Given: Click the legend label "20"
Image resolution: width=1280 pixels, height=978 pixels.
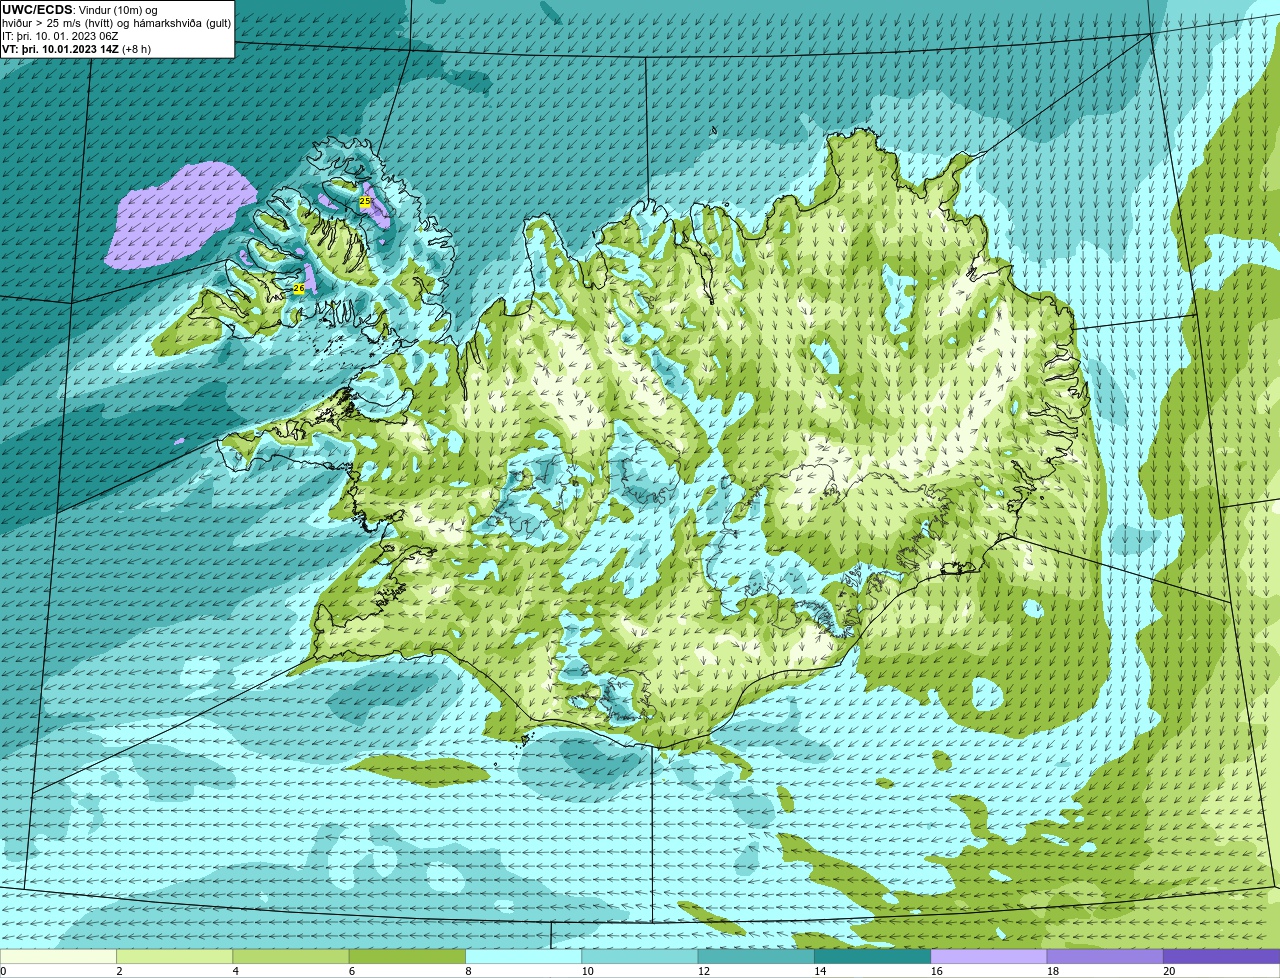Looking at the screenshot, I should click(x=1169, y=971).
